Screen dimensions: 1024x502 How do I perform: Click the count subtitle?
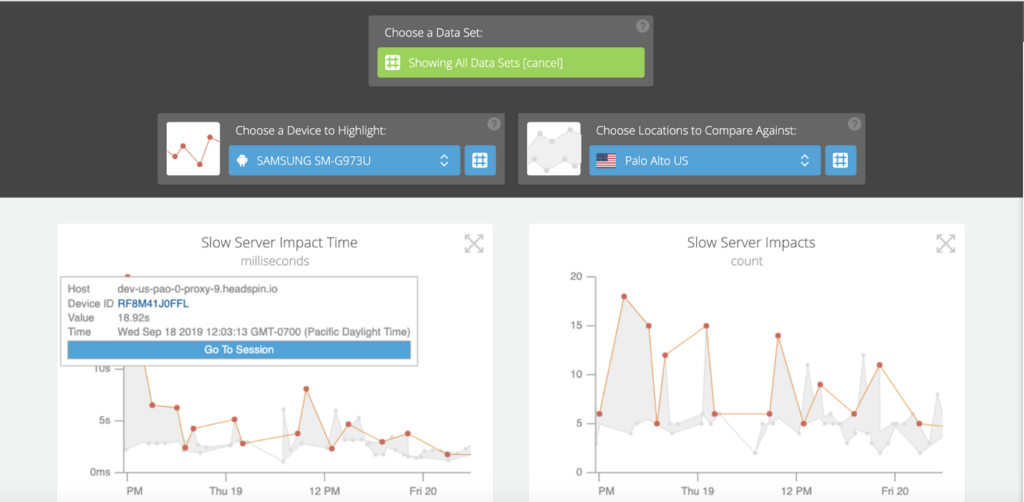(746, 261)
